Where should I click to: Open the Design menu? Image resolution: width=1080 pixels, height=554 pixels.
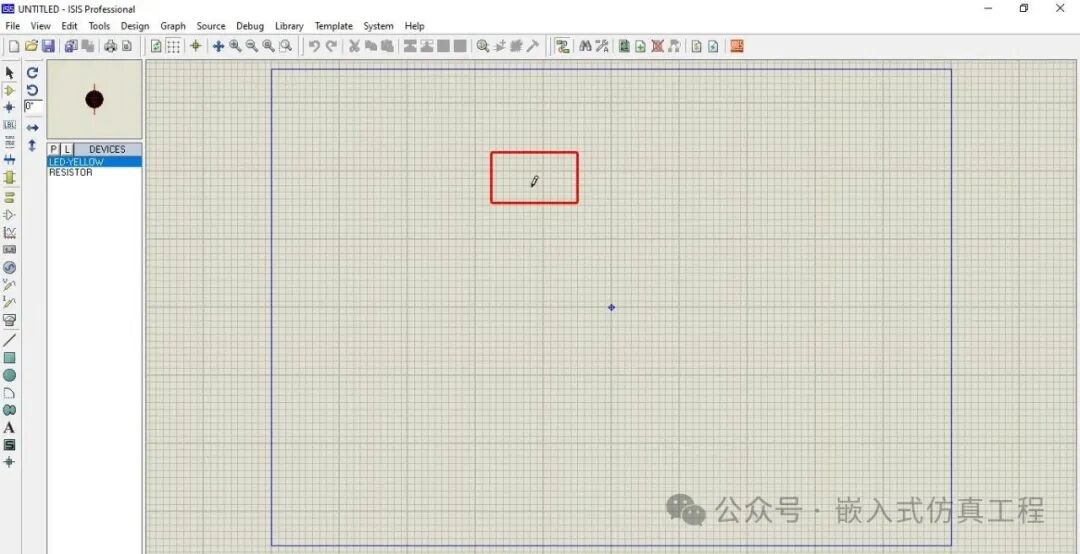tap(135, 26)
